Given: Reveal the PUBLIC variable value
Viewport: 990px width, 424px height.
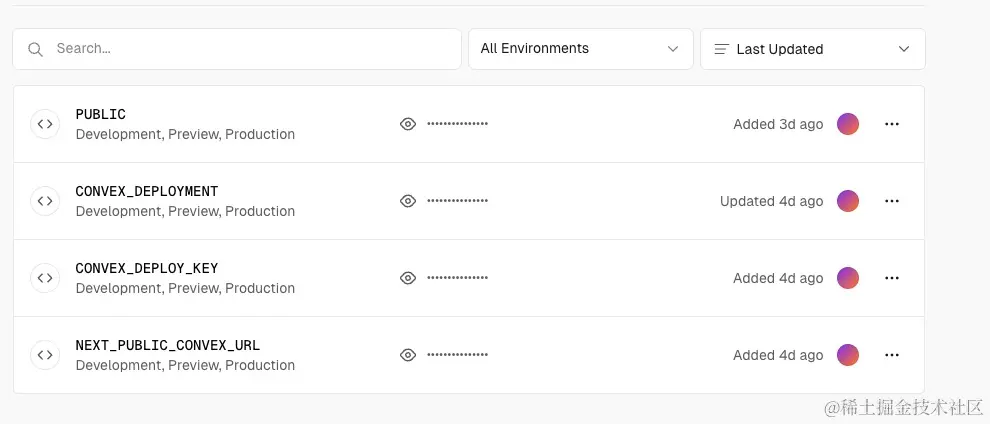Looking at the screenshot, I should coord(408,124).
